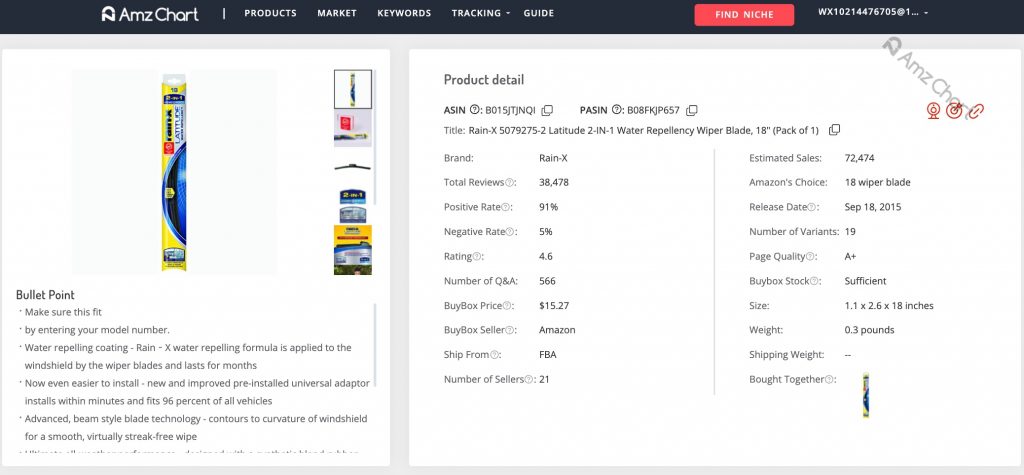
Task: Click the Bullet Point heading
Action: [45, 295]
